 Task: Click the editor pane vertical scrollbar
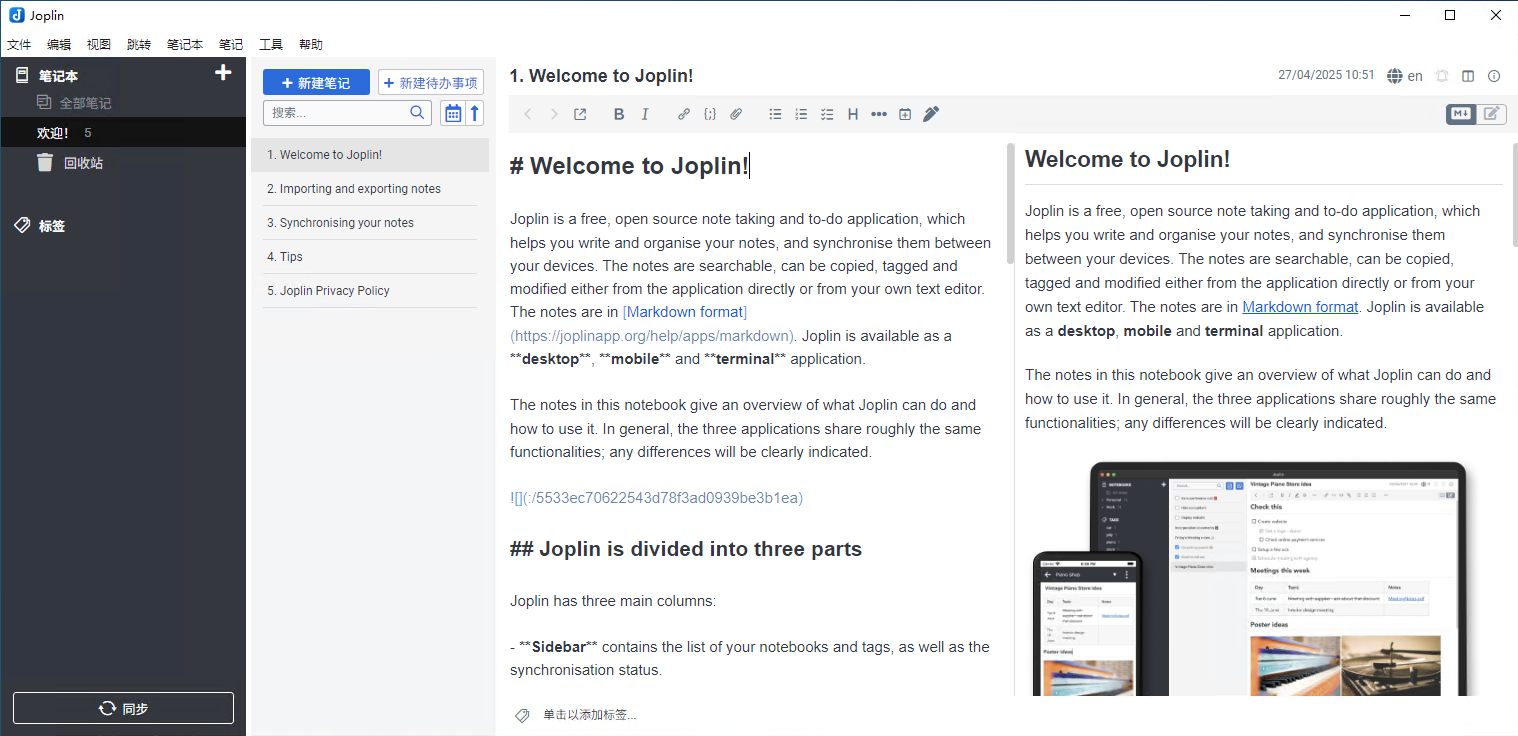[x=1010, y=205]
